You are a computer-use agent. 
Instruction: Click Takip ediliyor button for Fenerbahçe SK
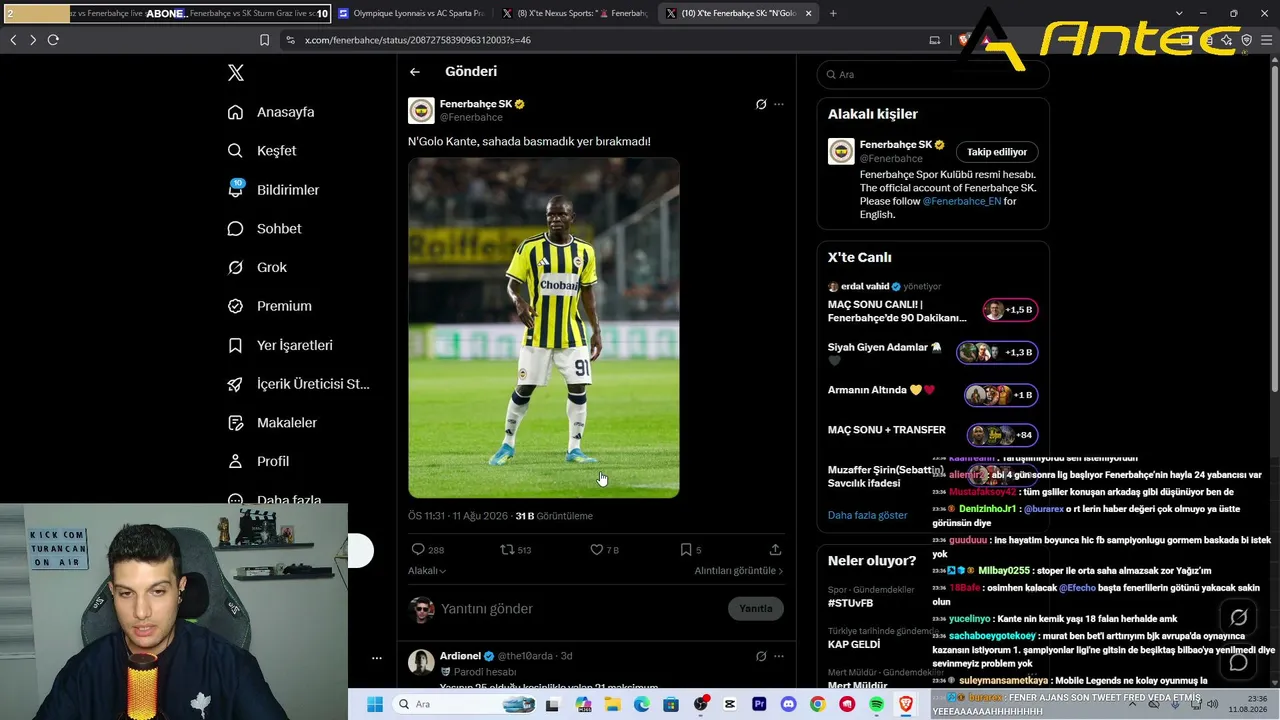[x=997, y=152]
